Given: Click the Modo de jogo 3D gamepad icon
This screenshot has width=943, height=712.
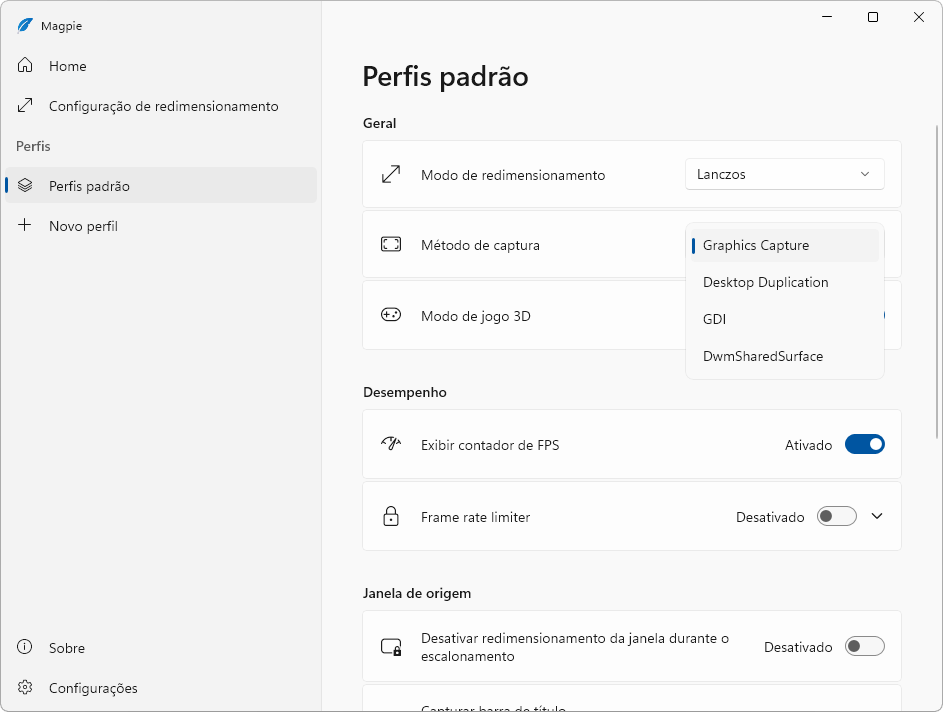Looking at the screenshot, I should point(391,315).
